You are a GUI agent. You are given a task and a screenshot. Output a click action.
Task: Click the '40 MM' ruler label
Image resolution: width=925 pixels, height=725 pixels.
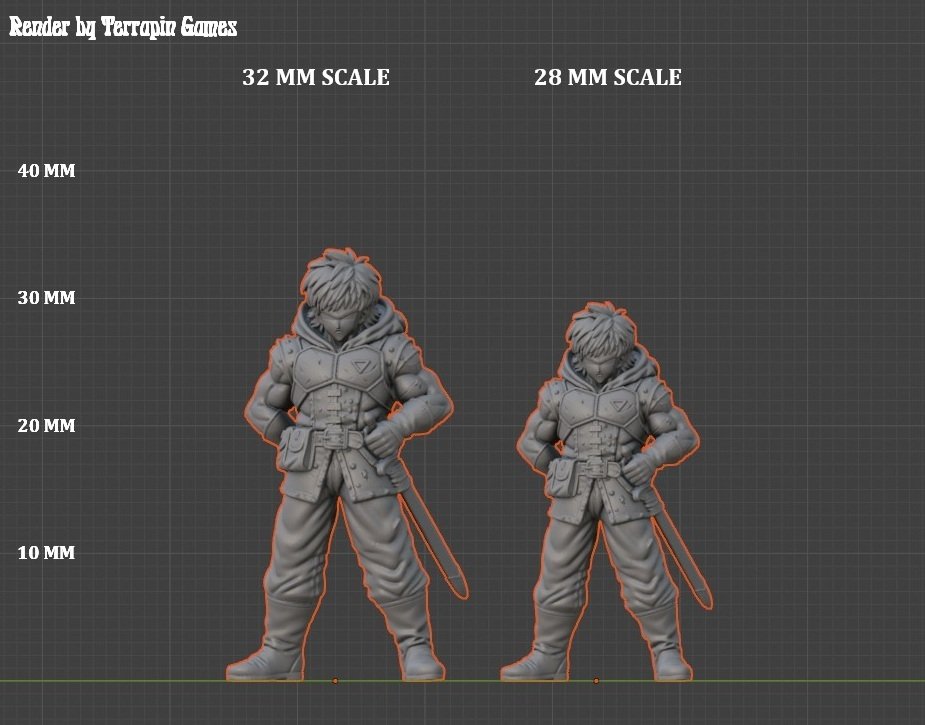tap(47, 171)
